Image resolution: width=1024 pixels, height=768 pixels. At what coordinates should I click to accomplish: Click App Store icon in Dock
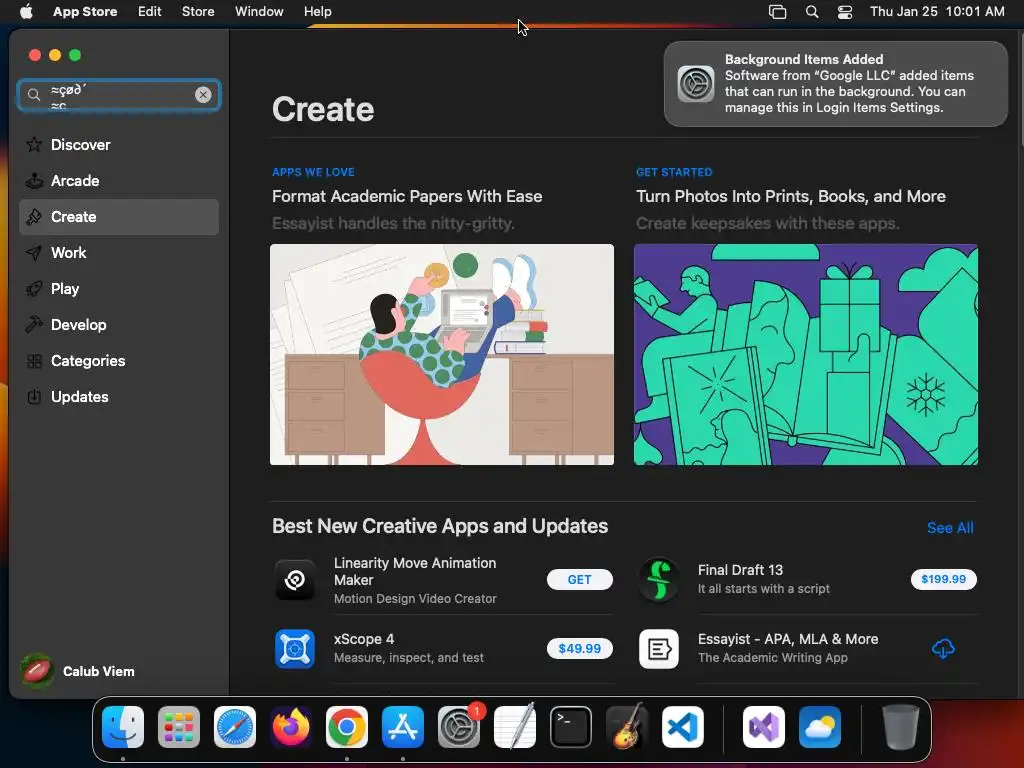click(x=403, y=727)
